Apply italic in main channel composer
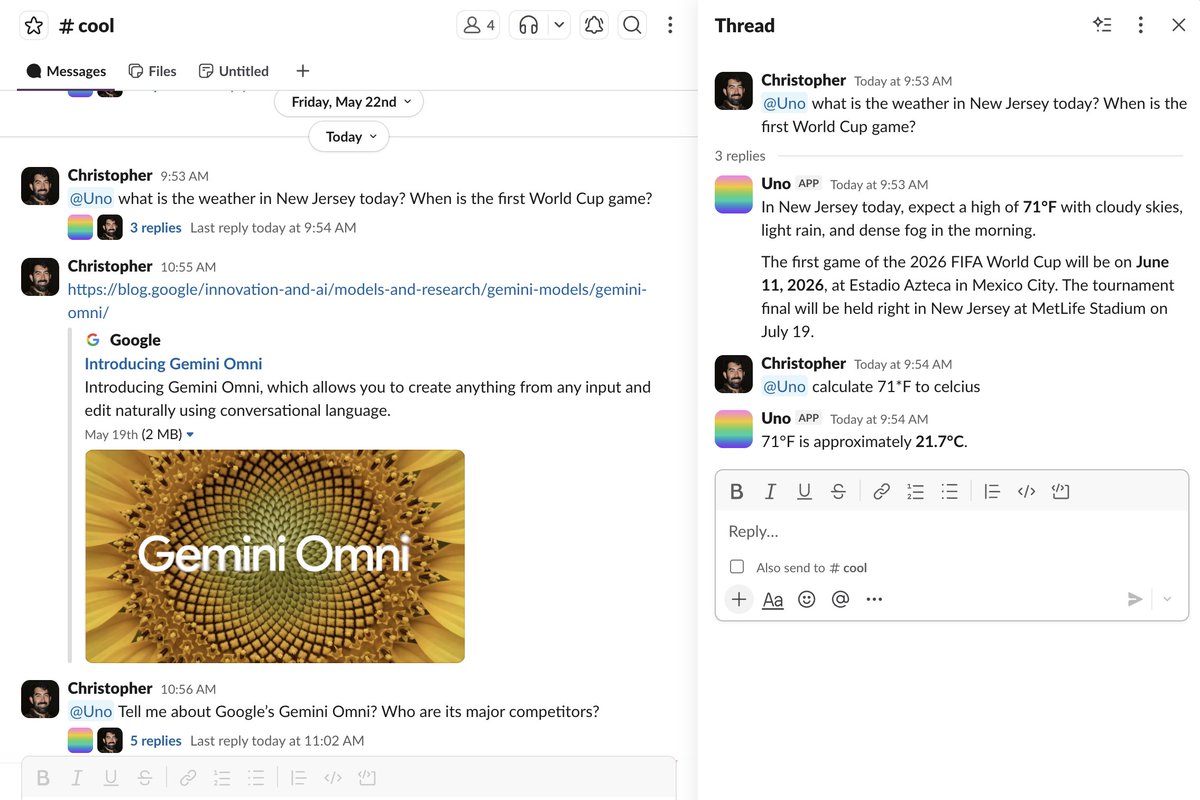 tap(77, 777)
